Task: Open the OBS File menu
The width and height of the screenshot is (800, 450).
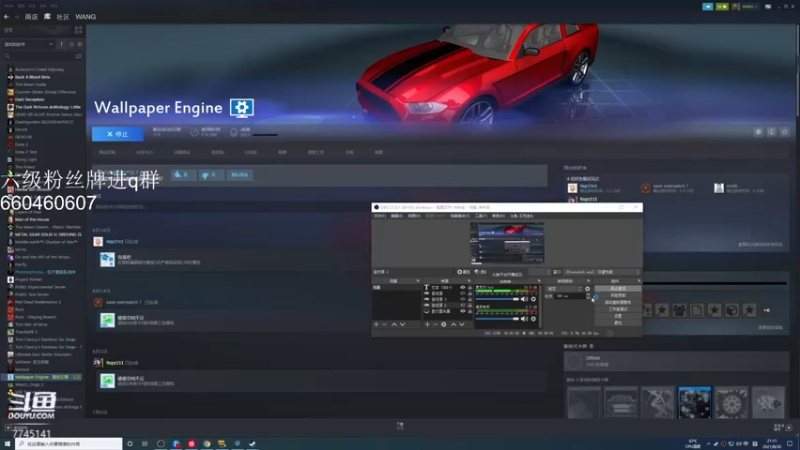Action: click(380, 216)
